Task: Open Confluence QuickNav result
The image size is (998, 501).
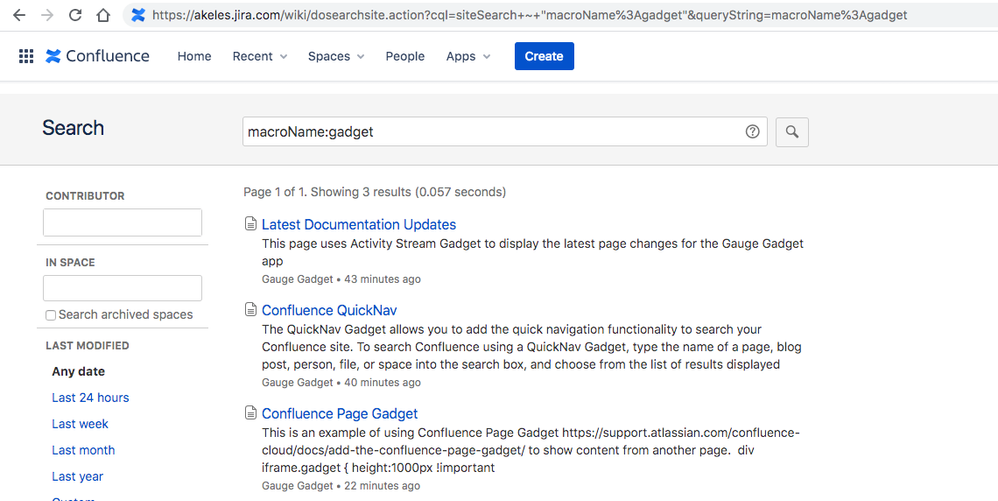Action: (x=330, y=310)
